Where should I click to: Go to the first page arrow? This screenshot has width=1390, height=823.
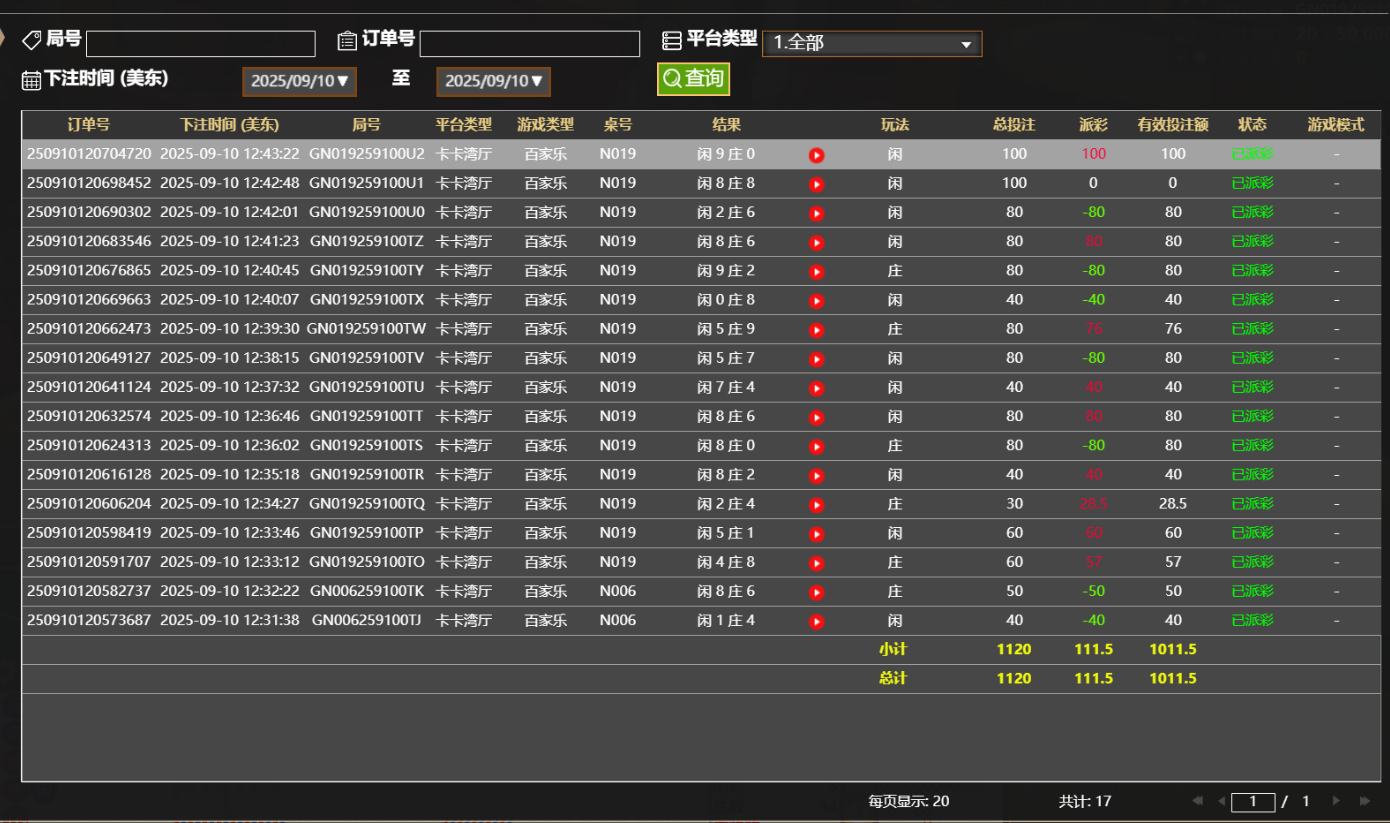pyautogui.click(x=1197, y=801)
